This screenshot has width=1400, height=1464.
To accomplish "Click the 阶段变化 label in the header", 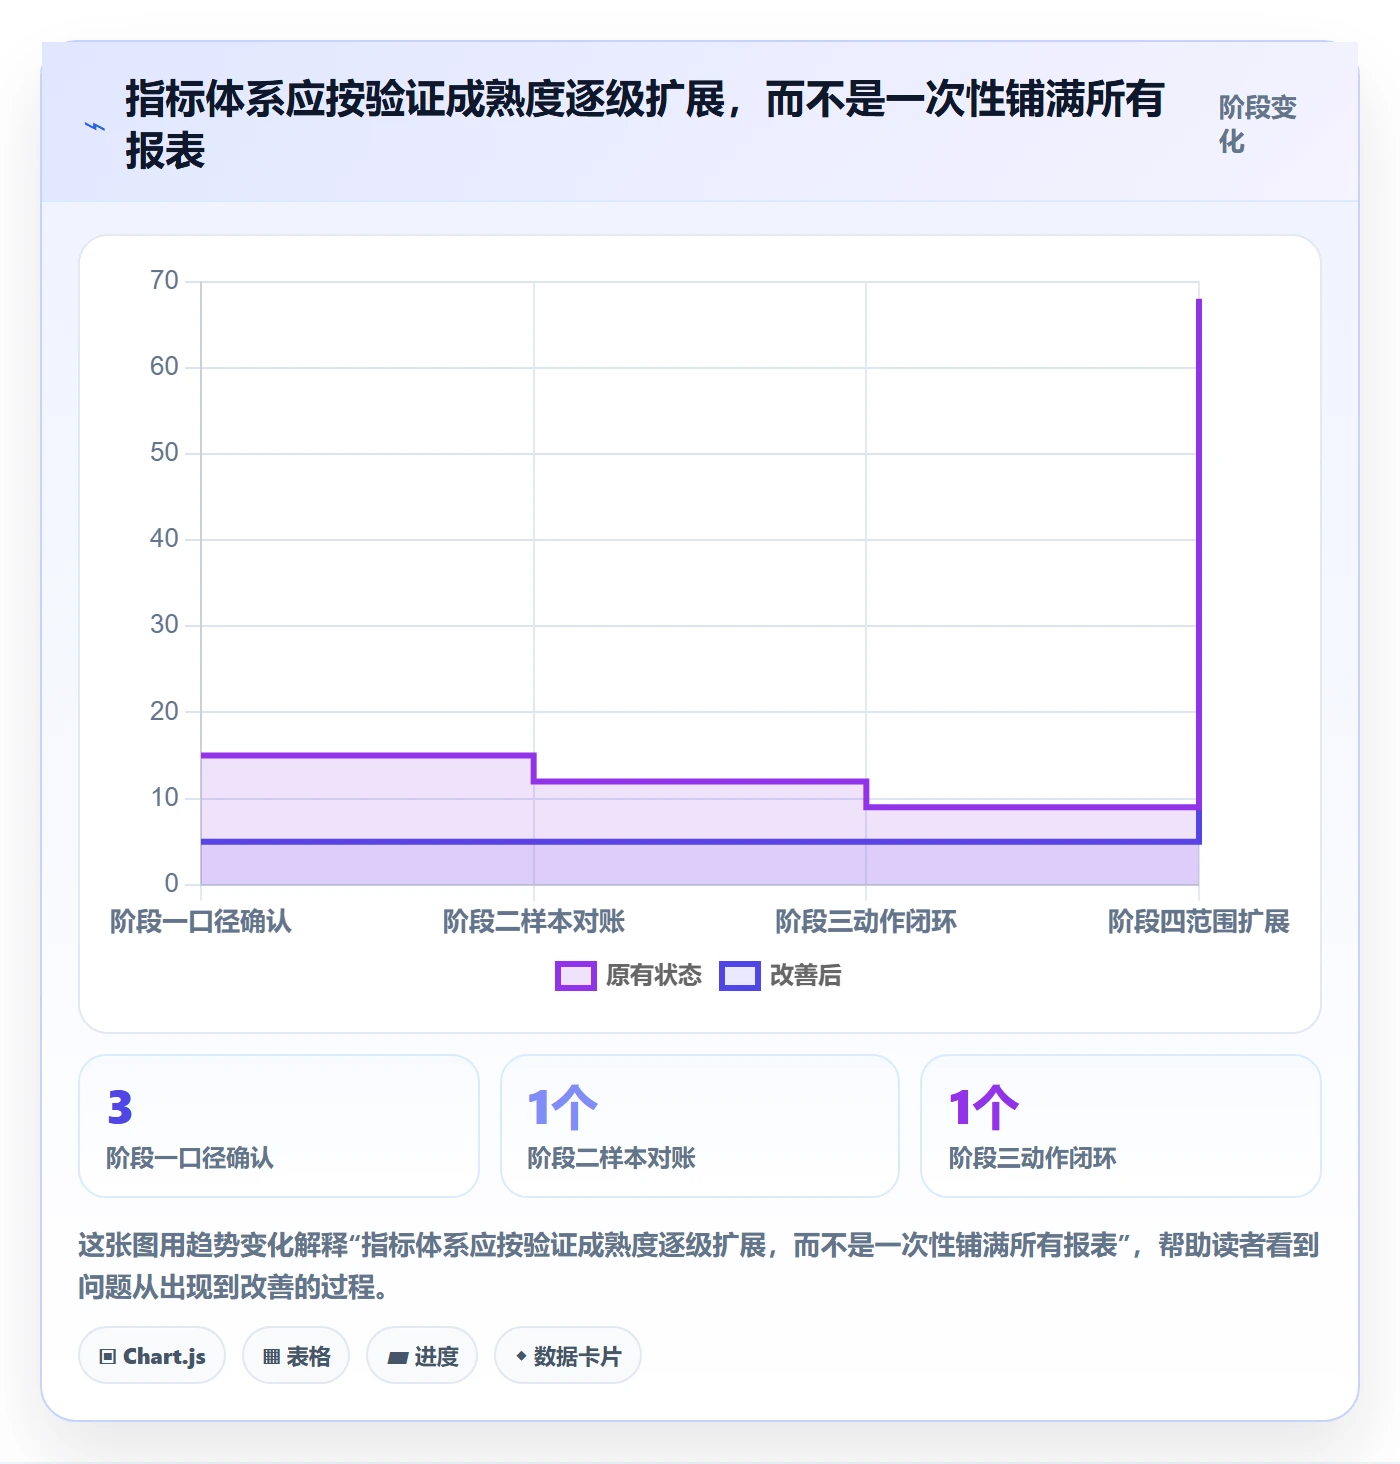I will pos(1258,124).
